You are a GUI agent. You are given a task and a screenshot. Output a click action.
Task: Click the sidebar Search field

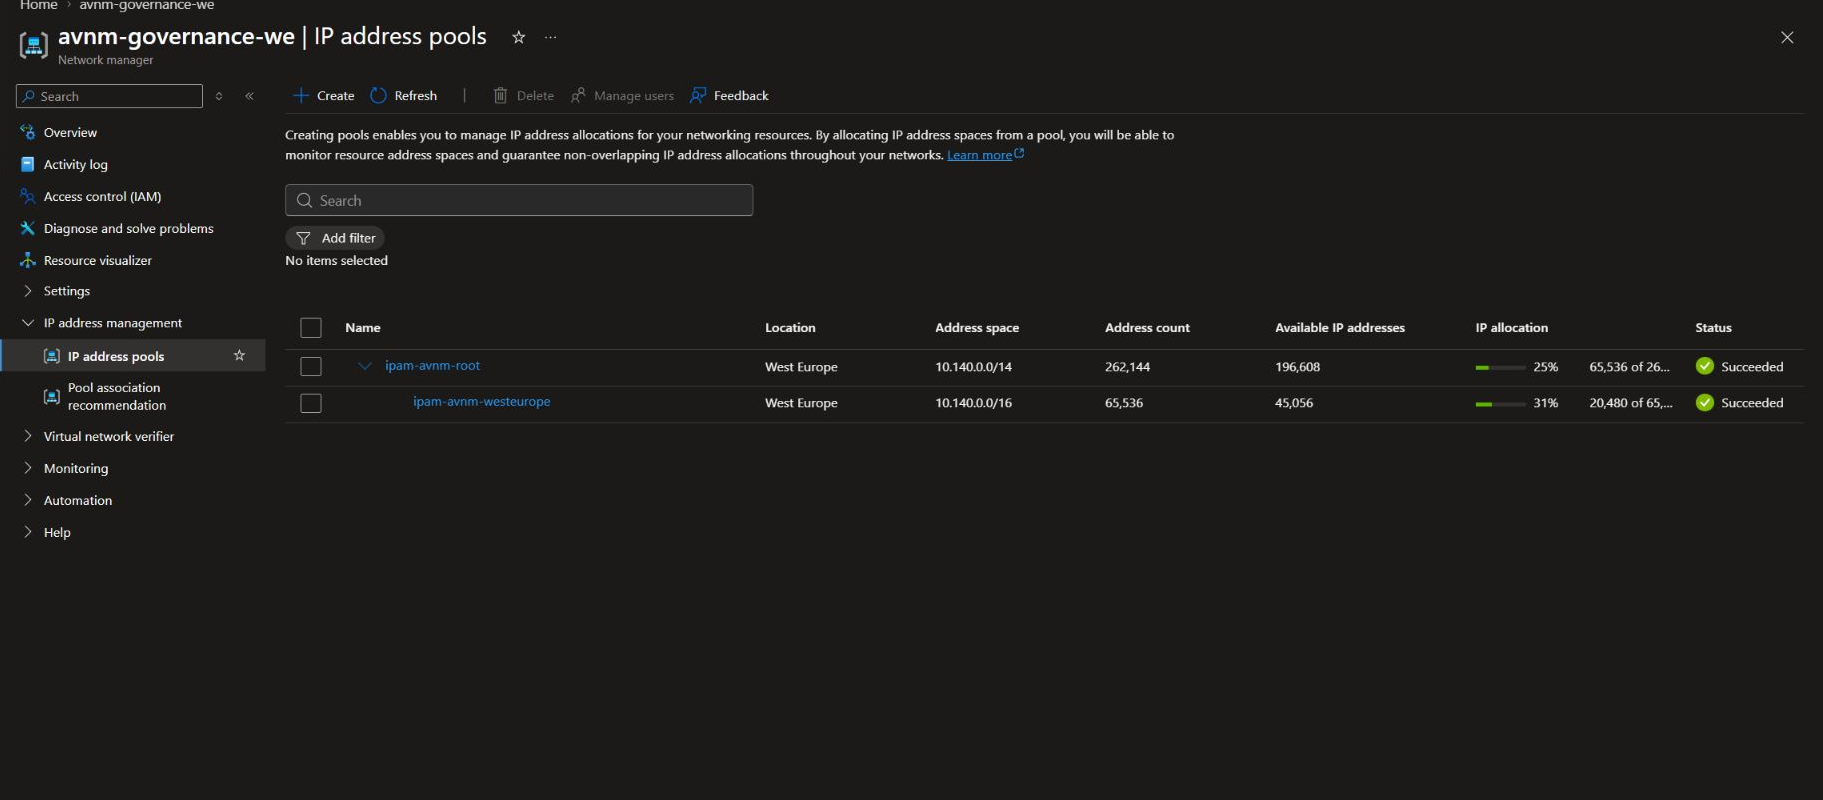click(x=109, y=96)
